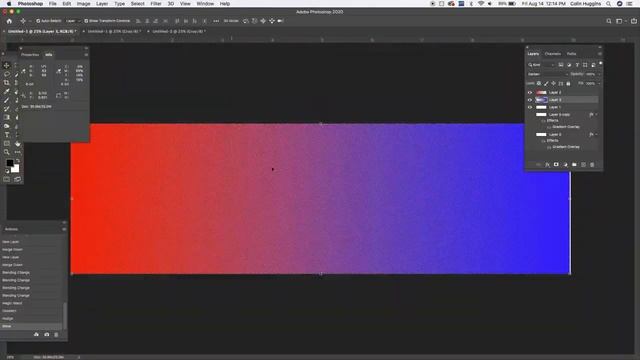Hide Layer 1 visibility eye

pyautogui.click(x=530, y=107)
